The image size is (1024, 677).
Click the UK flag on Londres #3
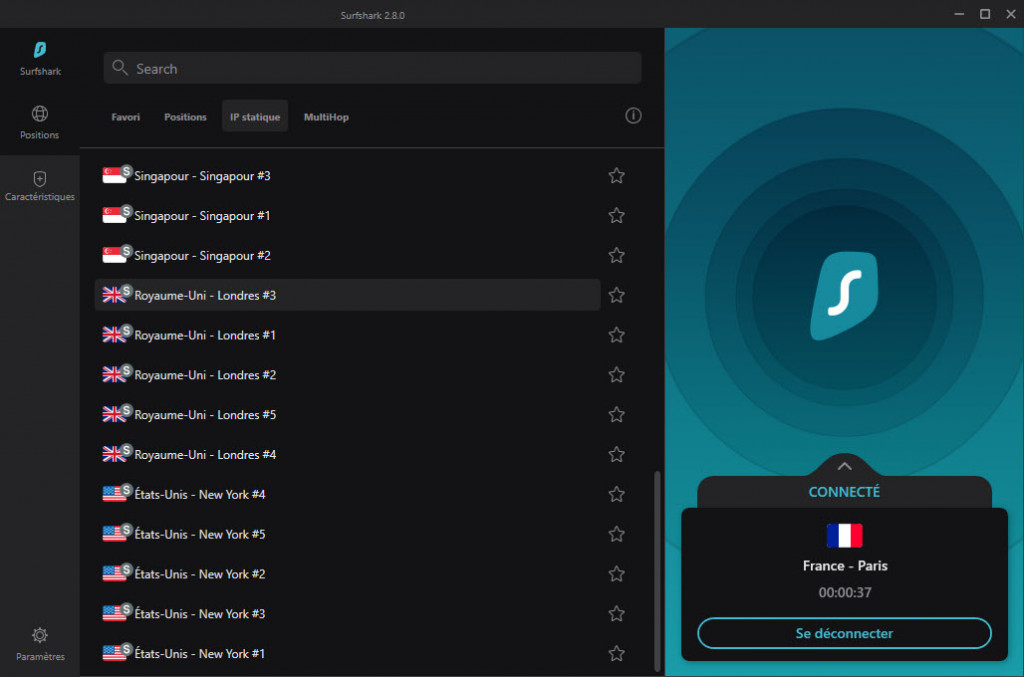(114, 295)
